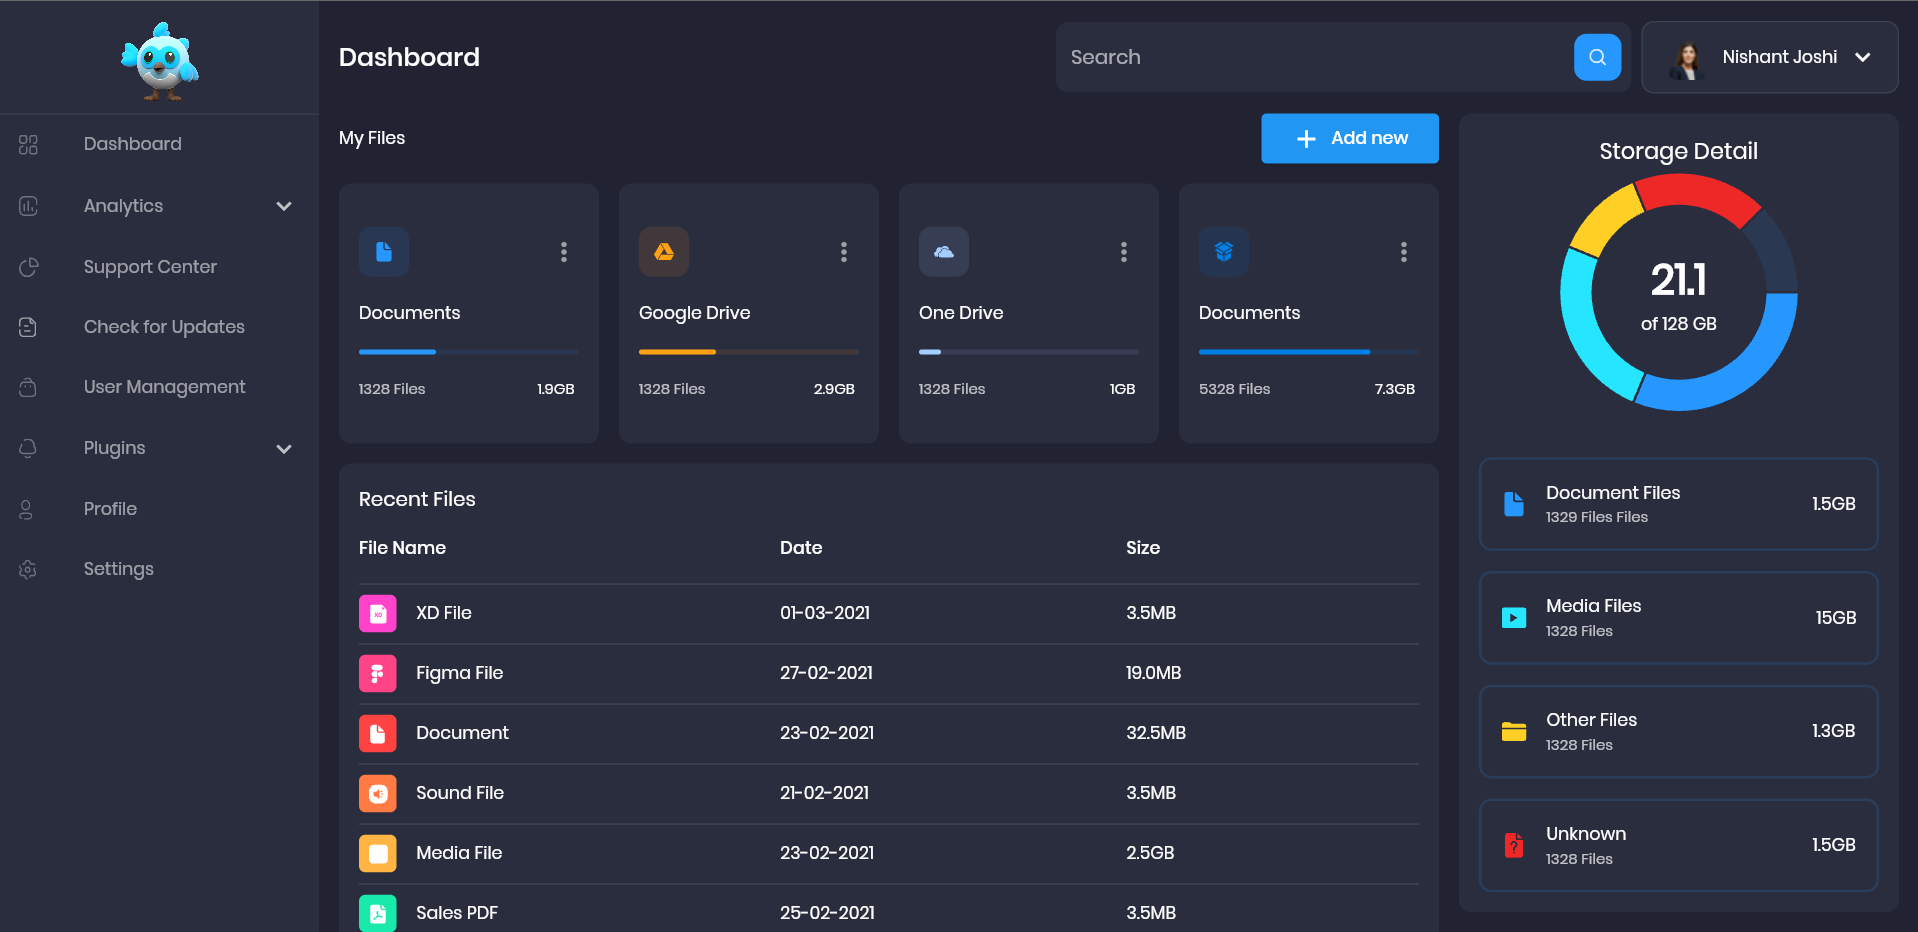Select the Dropbox-style Documents icon
This screenshot has width=1918, height=932.
pos(1223,252)
